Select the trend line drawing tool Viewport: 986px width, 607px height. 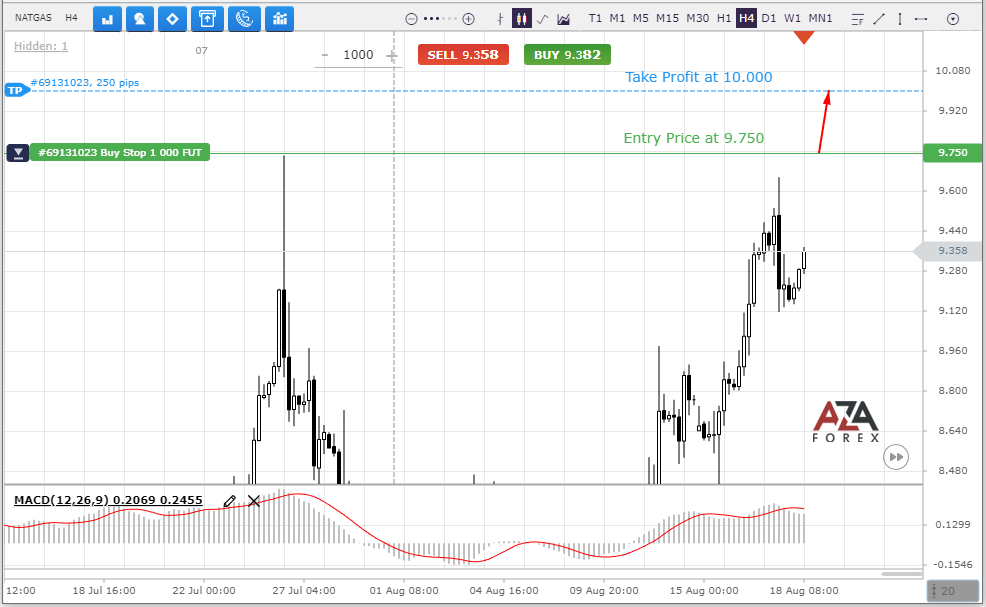click(x=879, y=19)
